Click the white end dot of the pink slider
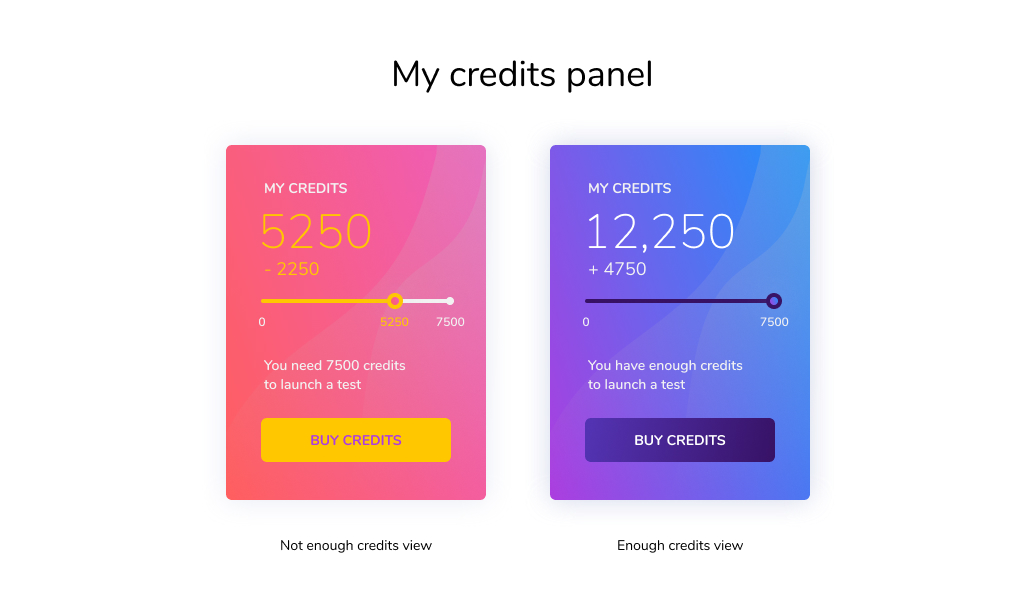Screen dimensions: 1036x604 tap(450, 301)
